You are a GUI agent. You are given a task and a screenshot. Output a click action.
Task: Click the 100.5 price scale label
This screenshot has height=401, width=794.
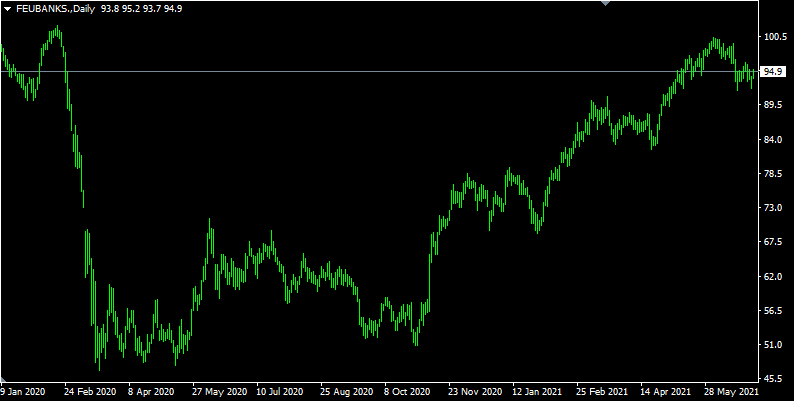click(775, 37)
